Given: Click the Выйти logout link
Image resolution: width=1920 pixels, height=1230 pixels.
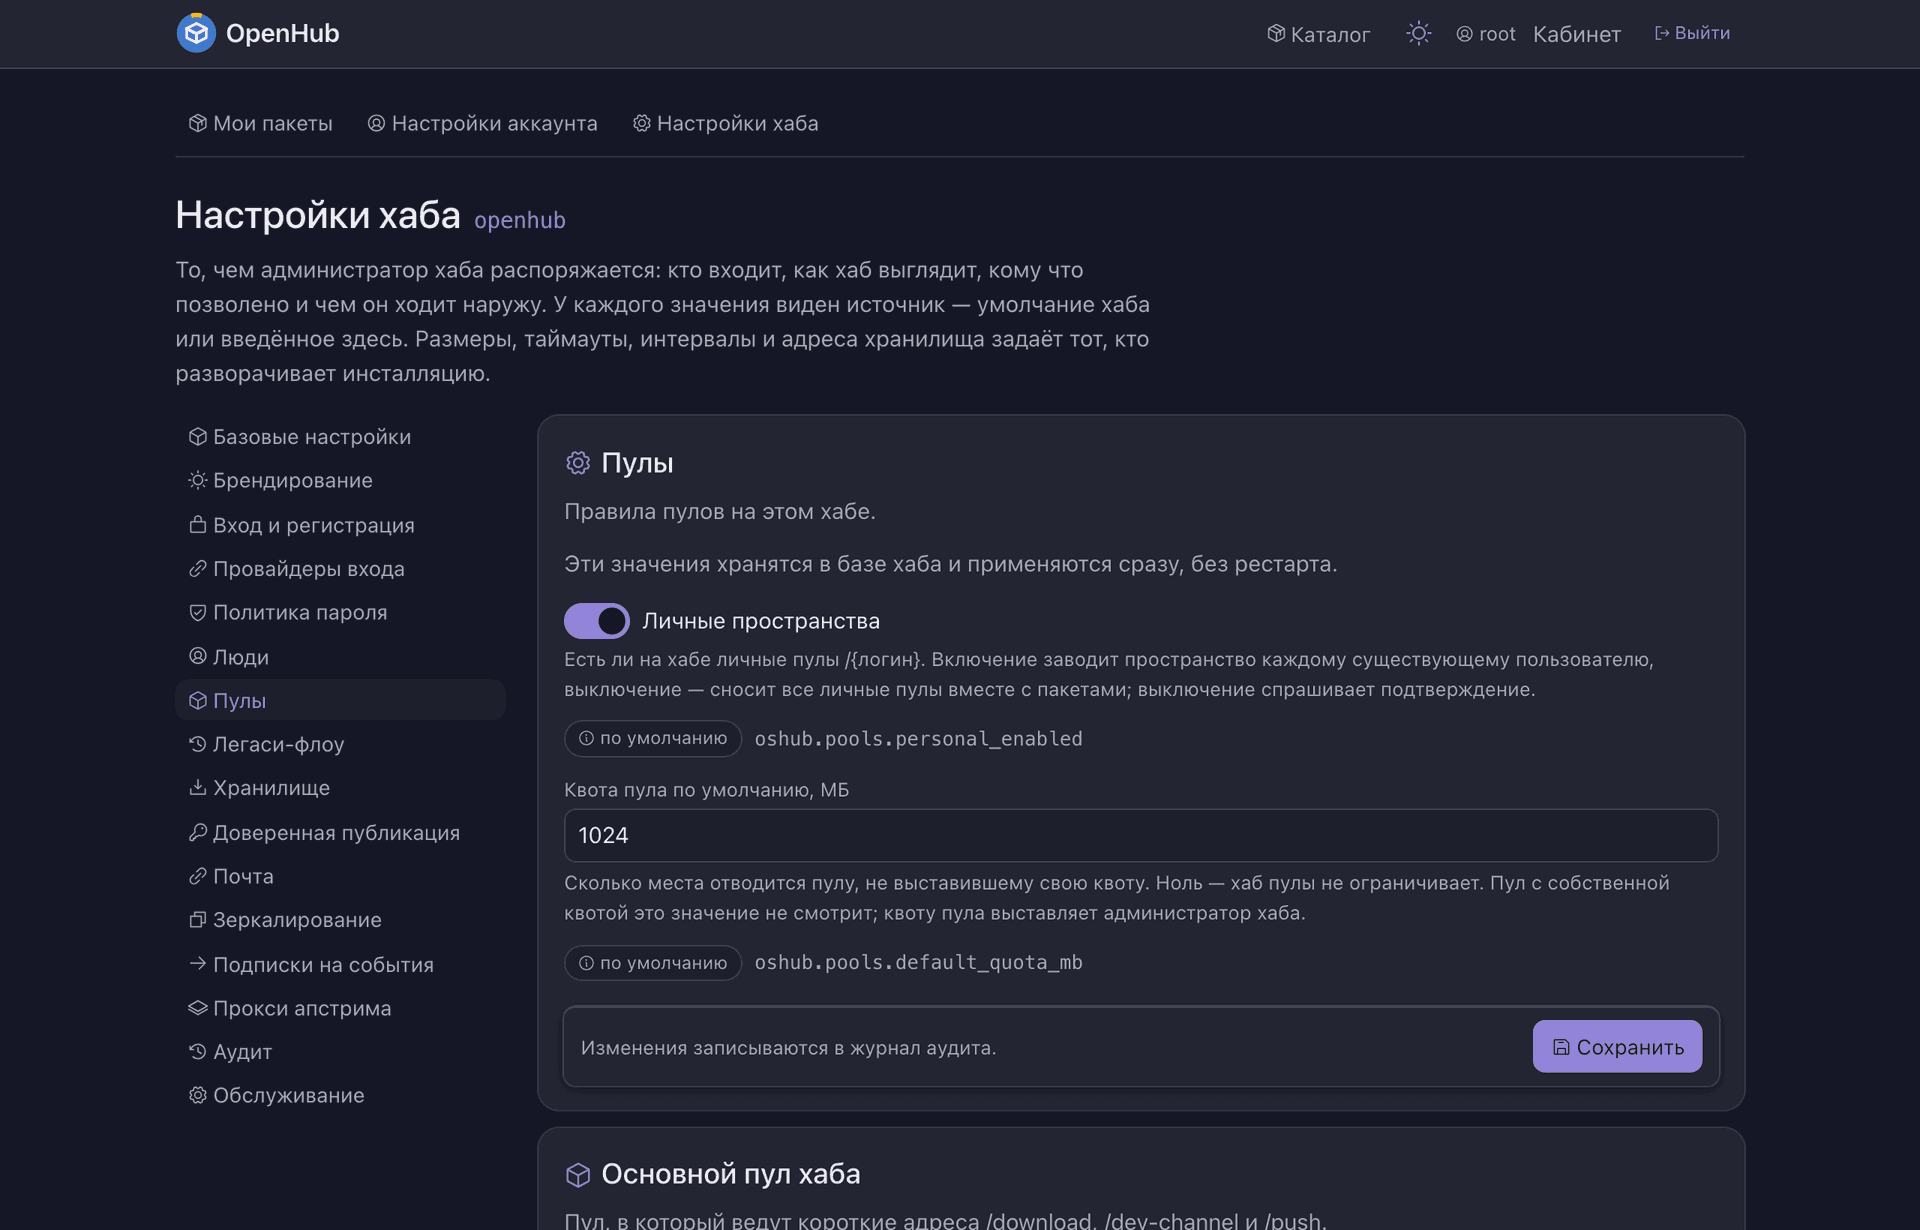Looking at the screenshot, I should (x=1692, y=33).
